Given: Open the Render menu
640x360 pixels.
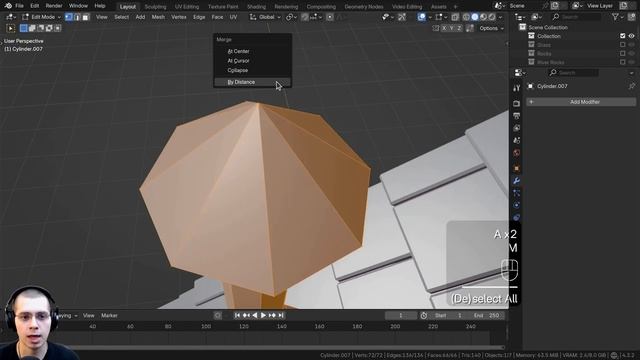Looking at the screenshot, I should [x=54, y=6].
